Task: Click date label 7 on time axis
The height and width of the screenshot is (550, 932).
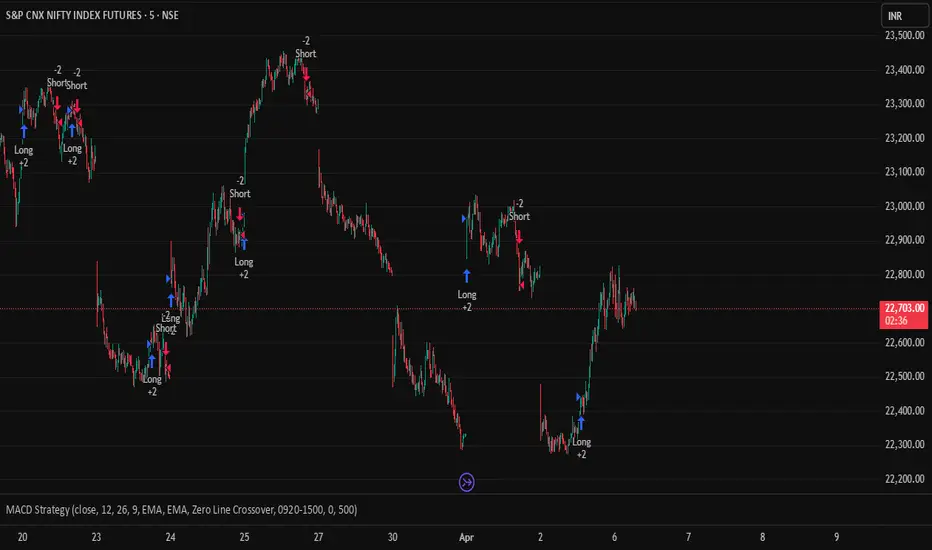Action: pos(688,537)
